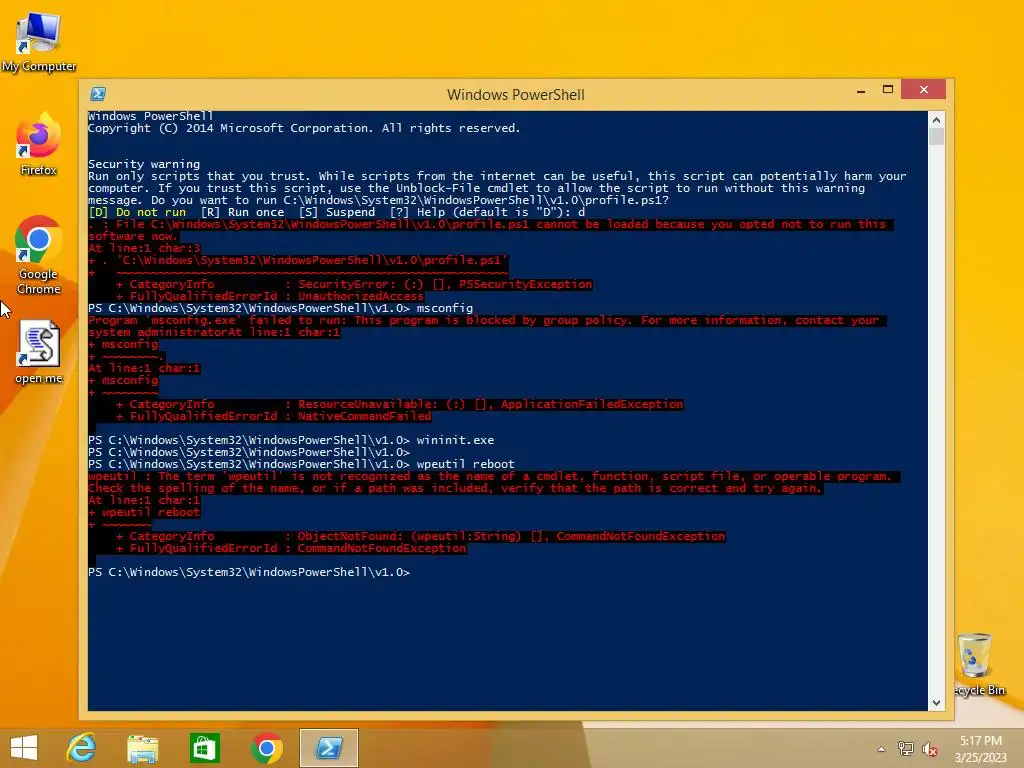Screen dimensions: 1024x768
Task: Click the 'PSSecurityException' CategoryInfo line
Action: [354, 284]
